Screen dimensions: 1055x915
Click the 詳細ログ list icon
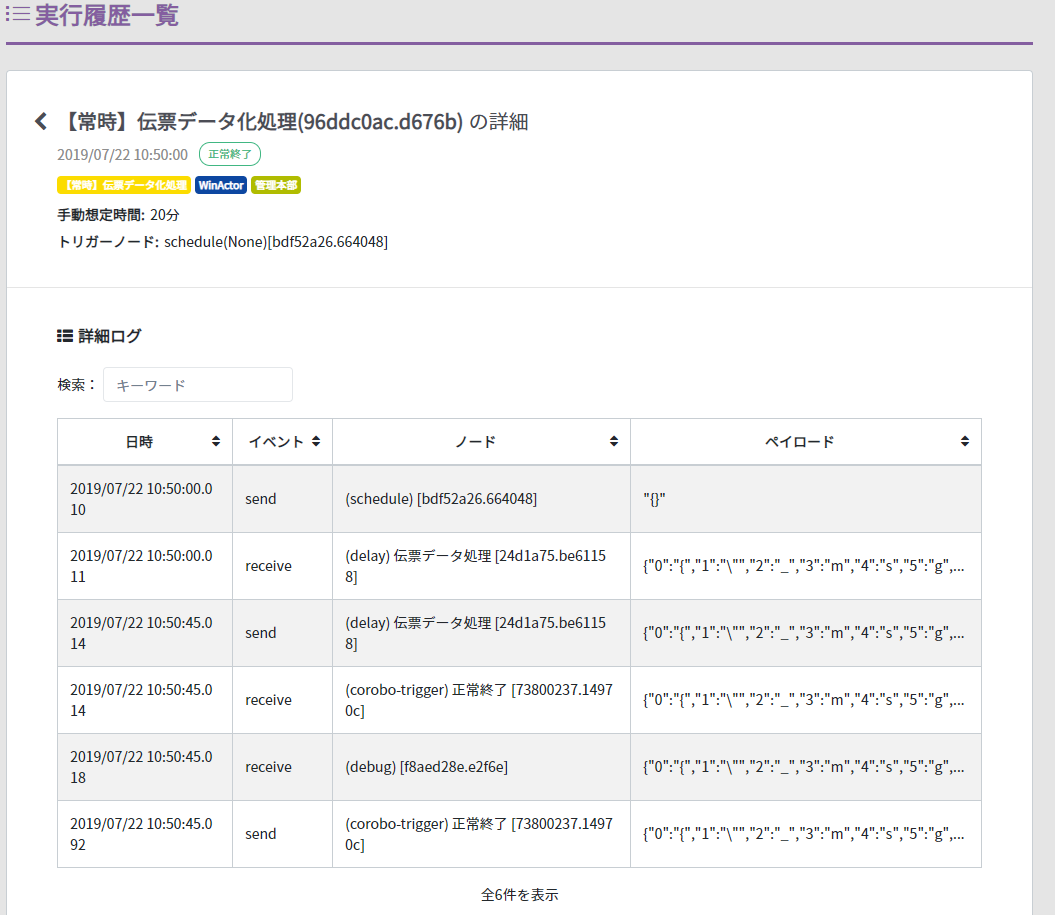click(65, 336)
